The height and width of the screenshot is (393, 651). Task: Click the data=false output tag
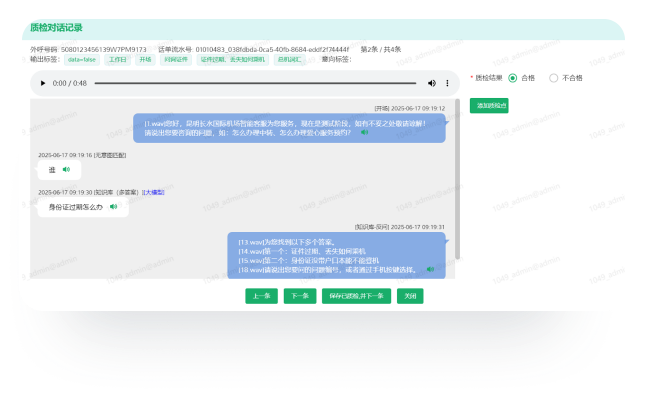pos(82,60)
